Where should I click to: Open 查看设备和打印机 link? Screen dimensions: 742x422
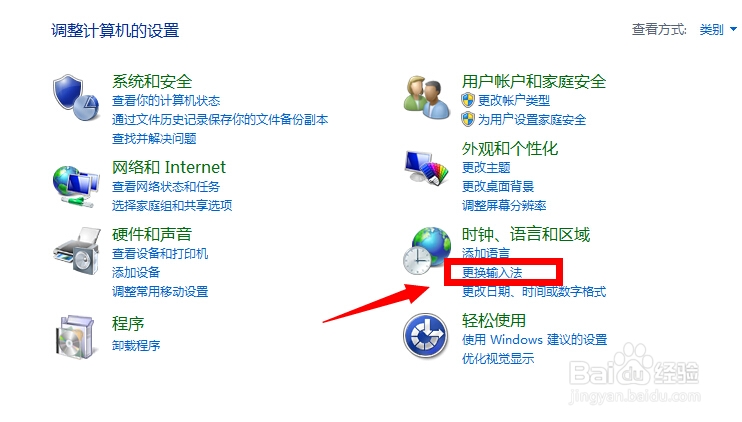[160, 254]
